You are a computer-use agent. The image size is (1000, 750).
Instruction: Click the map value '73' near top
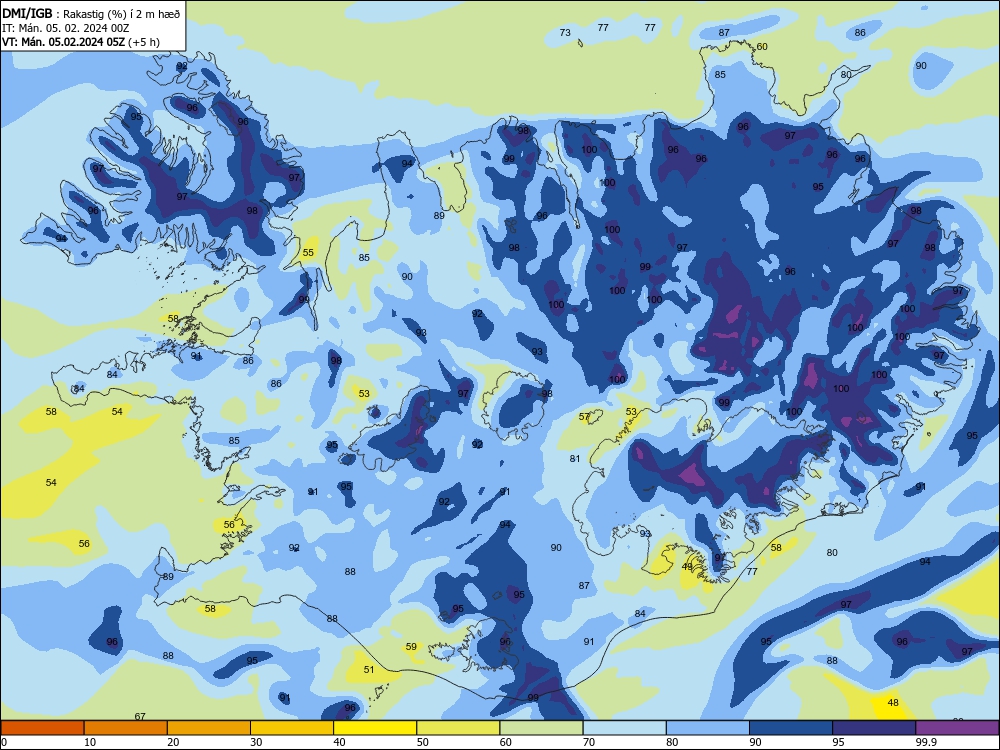(x=565, y=33)
